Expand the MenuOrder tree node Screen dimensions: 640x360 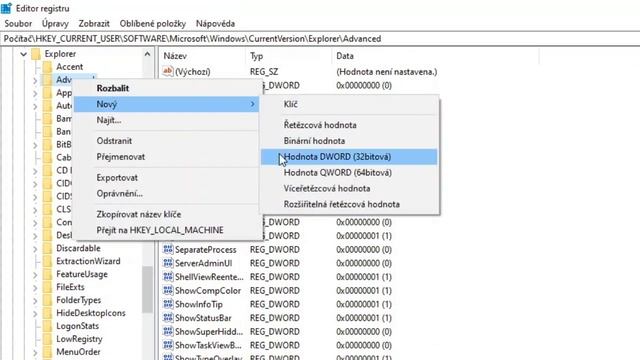coord(35,352)
